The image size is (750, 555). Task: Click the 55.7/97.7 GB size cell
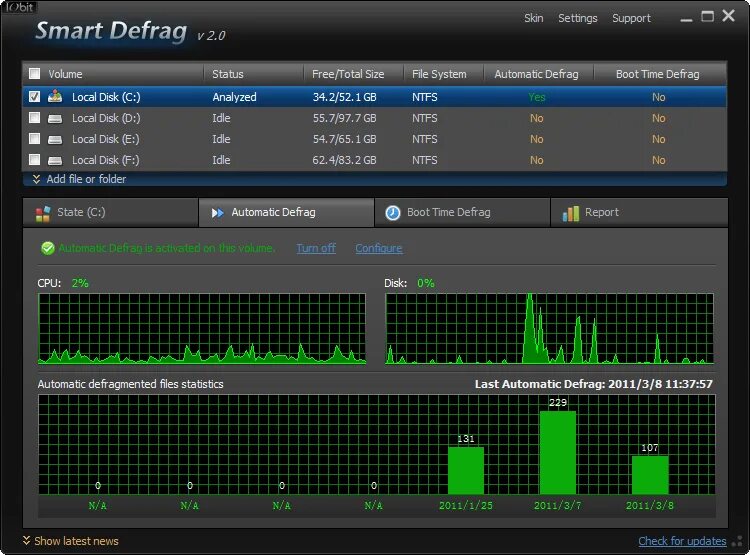pos(344,118)
